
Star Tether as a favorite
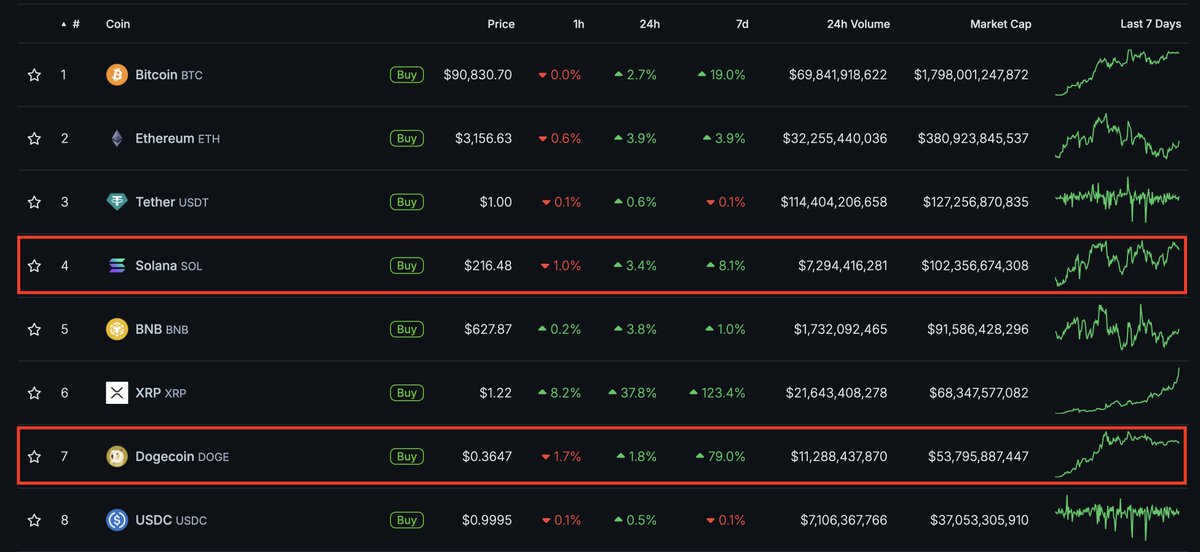[x=34, y=202]
